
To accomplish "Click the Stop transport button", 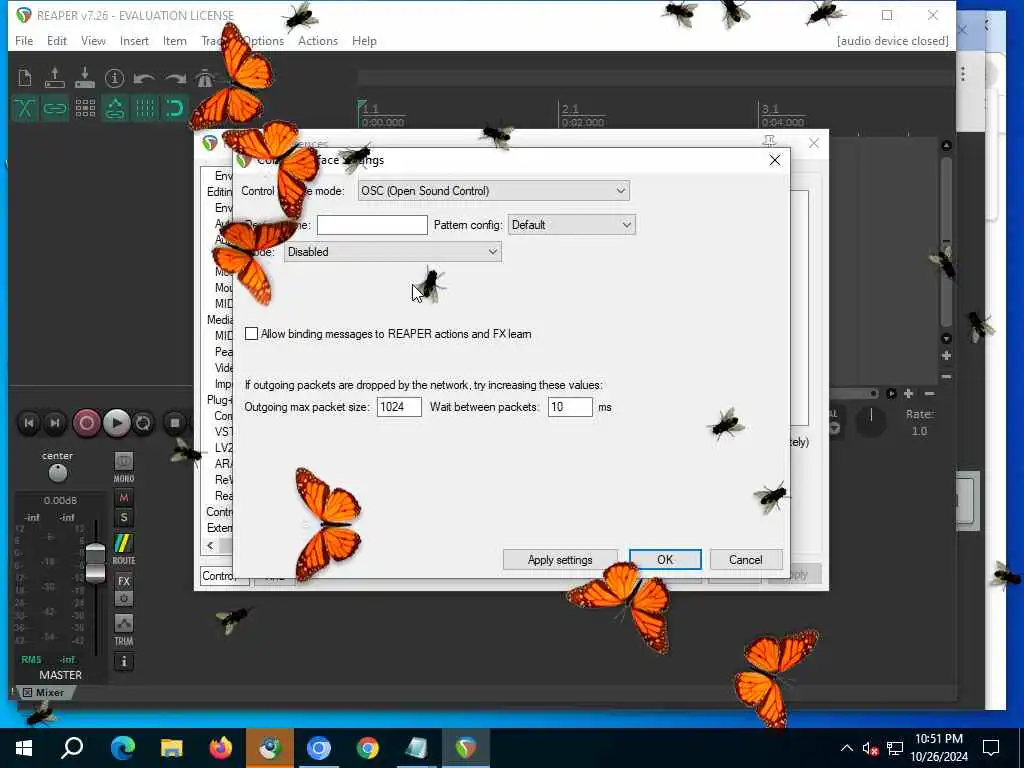I will click(x=174, y=423).
